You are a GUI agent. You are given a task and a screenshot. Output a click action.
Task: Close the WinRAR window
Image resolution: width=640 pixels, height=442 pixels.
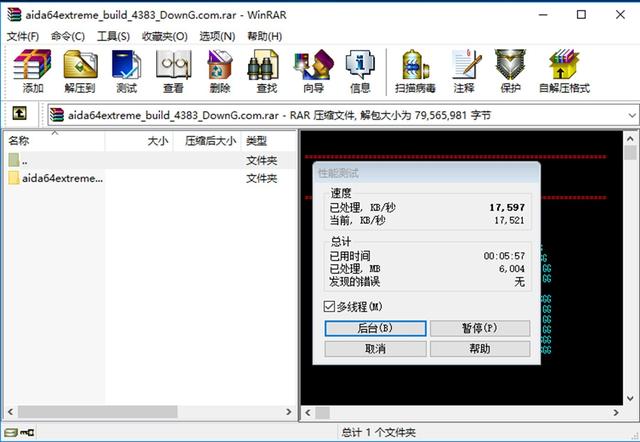click(x=620, y=15)
